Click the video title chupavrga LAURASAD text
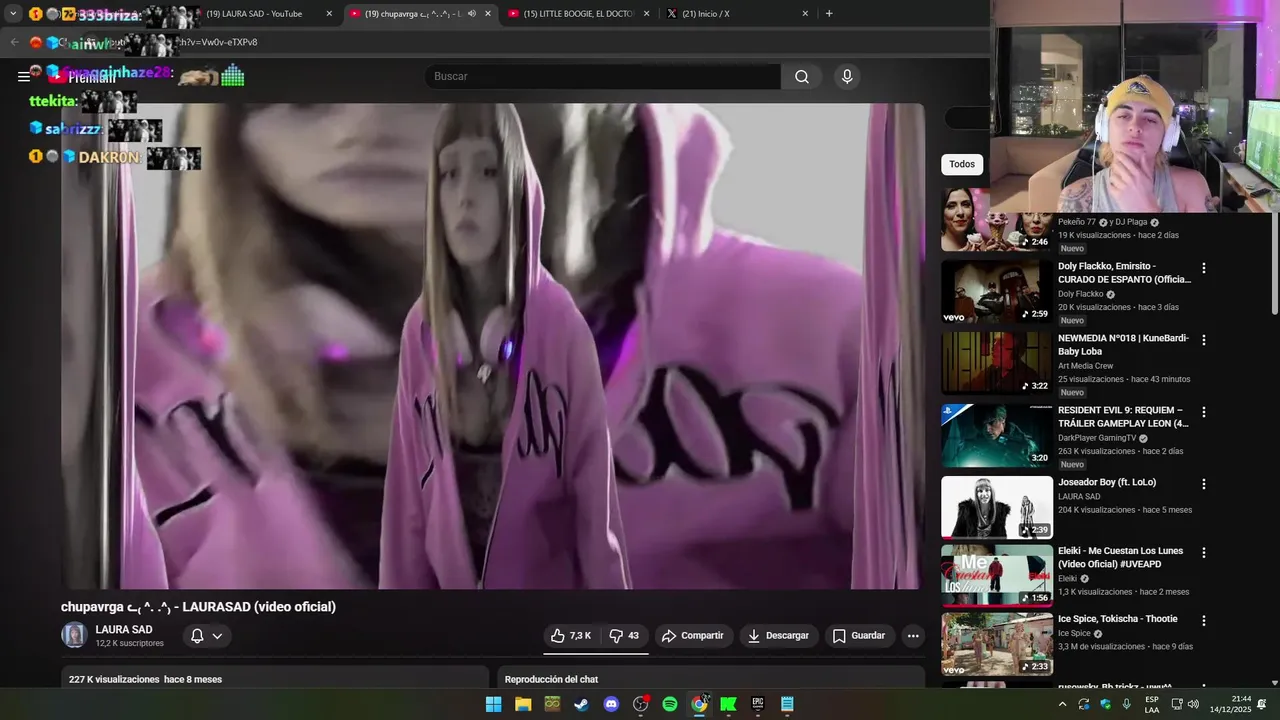The image size is (1280, 720). 198,607
